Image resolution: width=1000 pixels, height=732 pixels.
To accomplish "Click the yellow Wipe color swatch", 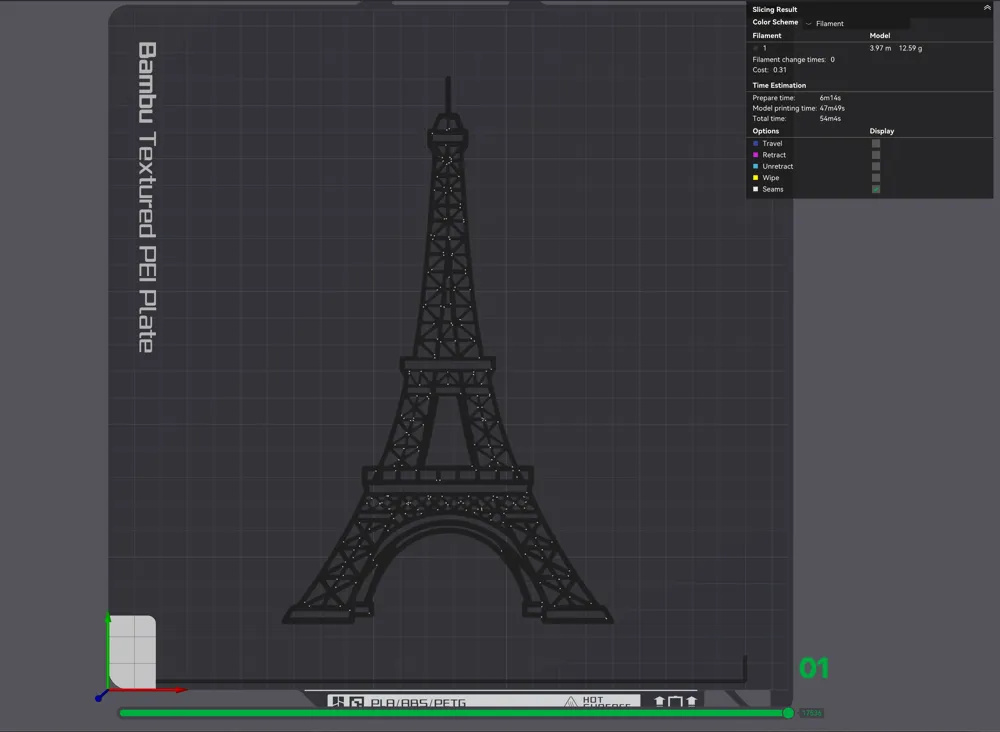I will point(756,178).
